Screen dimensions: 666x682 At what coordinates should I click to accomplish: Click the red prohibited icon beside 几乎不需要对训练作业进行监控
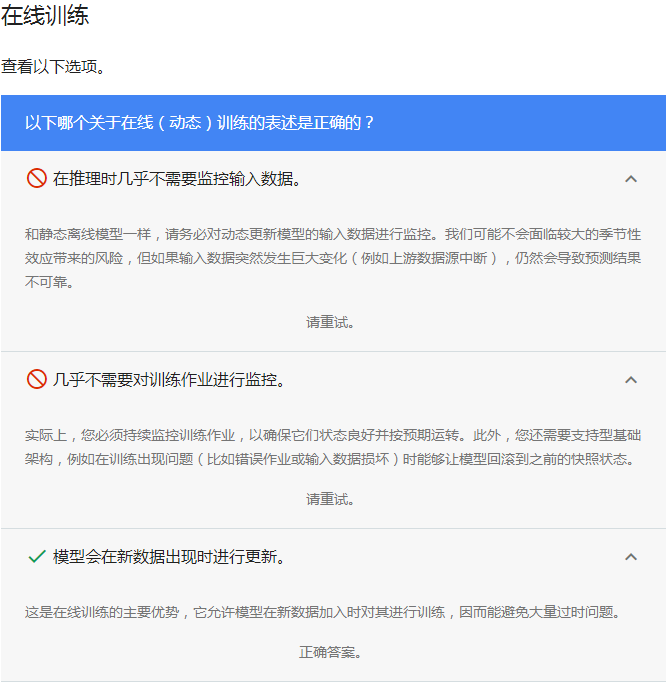[x=37, y=380]
